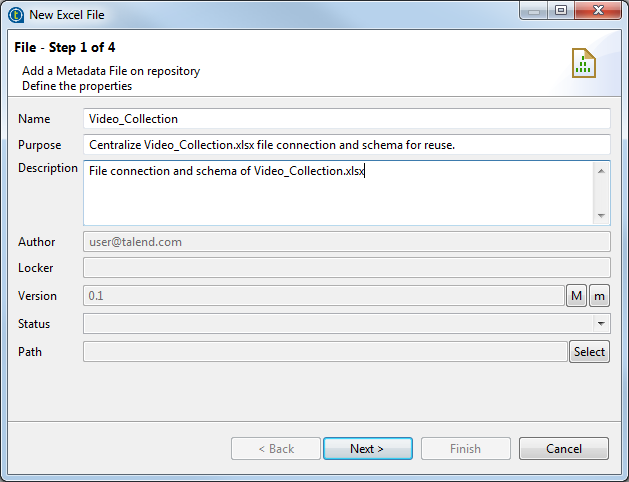The width and height of the screenshot is (629, 482).
Task: Open the Status dropdown arrow
Action: pos(601,324)
